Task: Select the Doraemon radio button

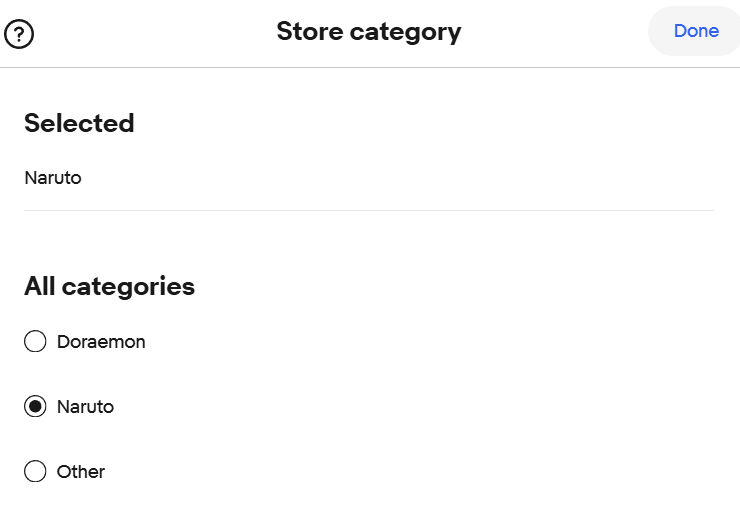Action: pos(35,342)
